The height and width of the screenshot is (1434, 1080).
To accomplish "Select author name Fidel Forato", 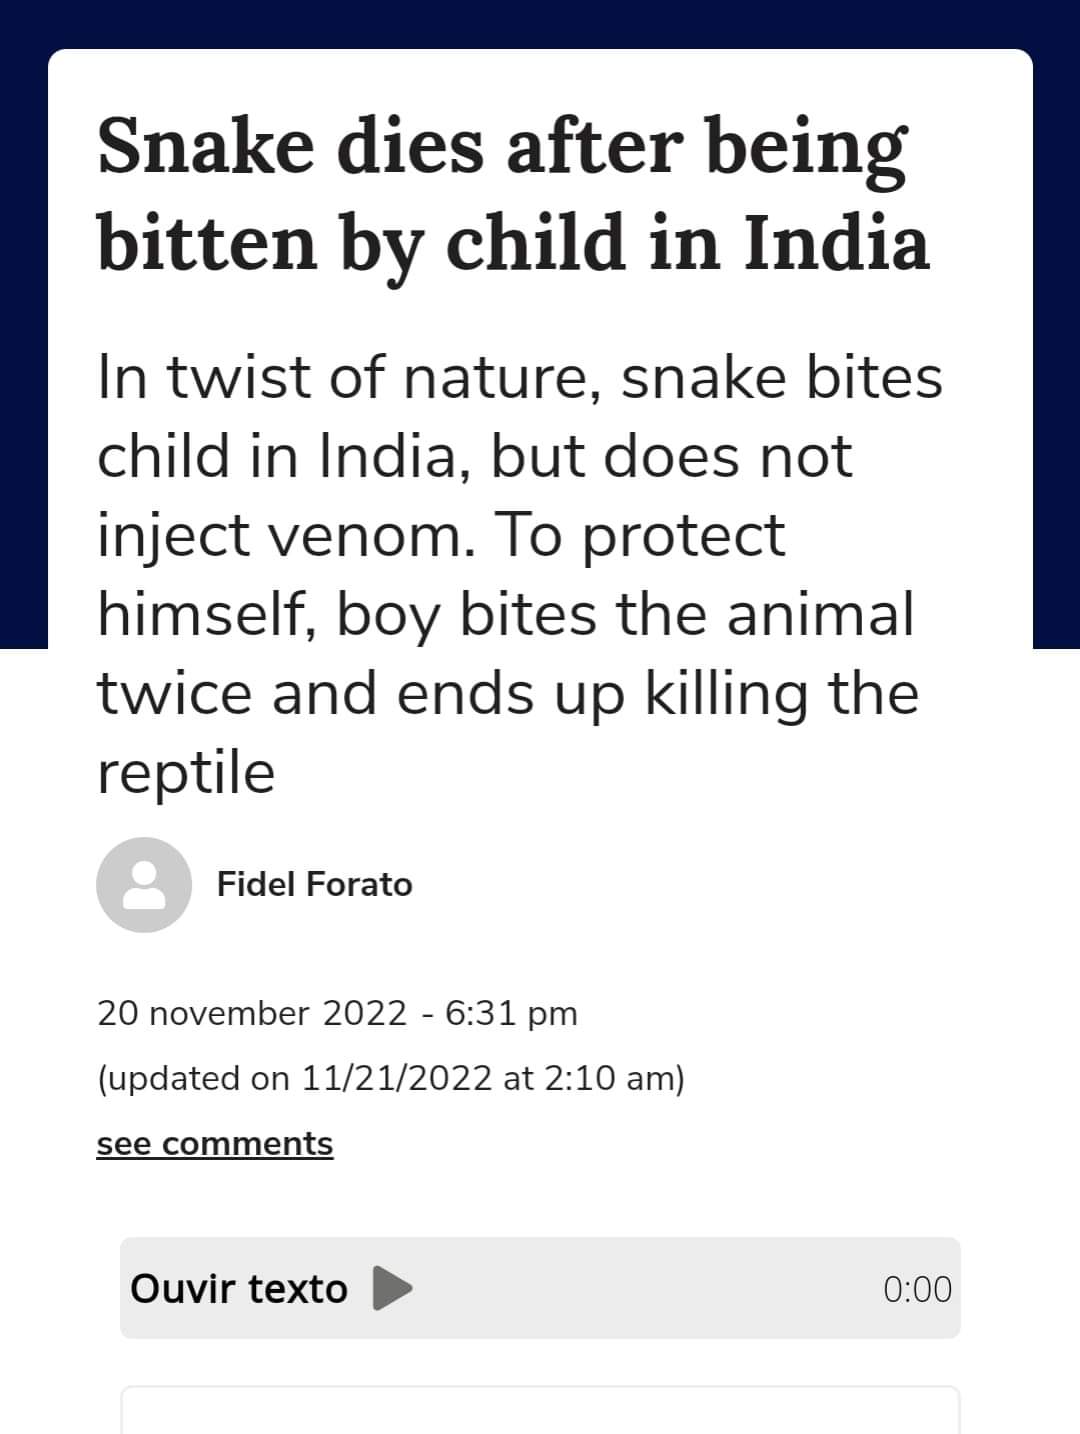I will [x=314, y=885].
